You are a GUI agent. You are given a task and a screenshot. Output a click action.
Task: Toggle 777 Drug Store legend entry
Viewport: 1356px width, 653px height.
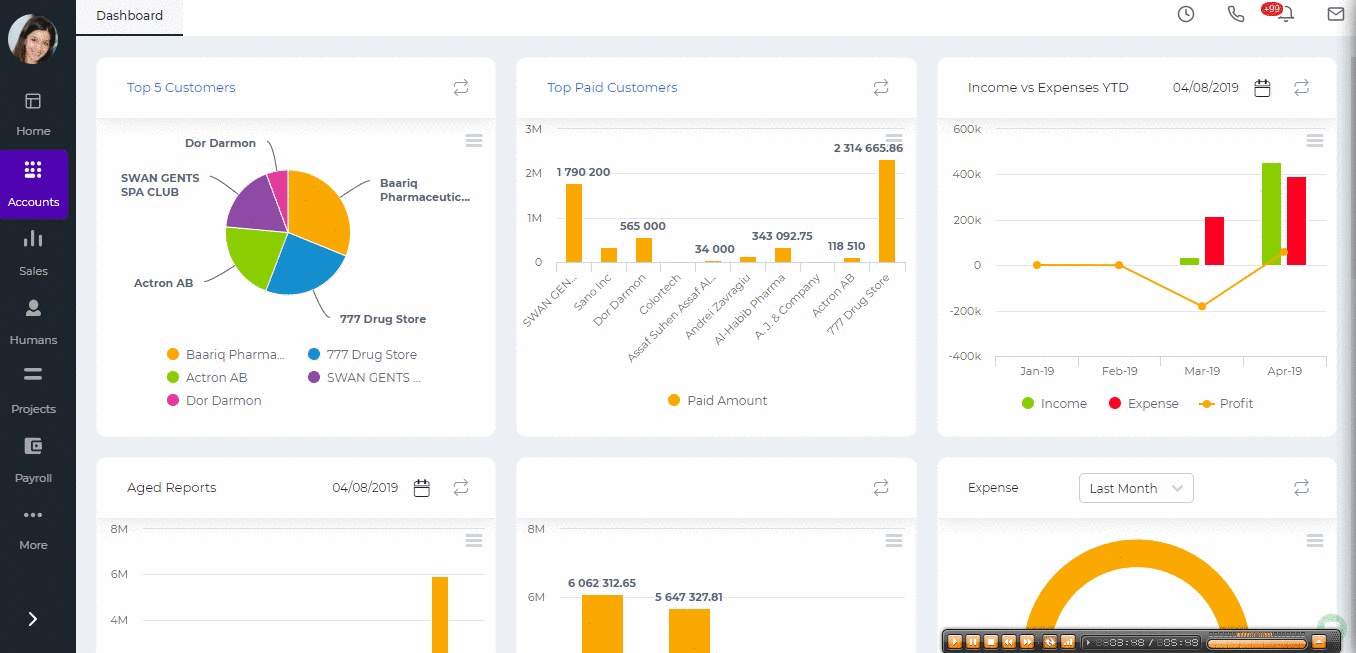click(x=363, y=355)
